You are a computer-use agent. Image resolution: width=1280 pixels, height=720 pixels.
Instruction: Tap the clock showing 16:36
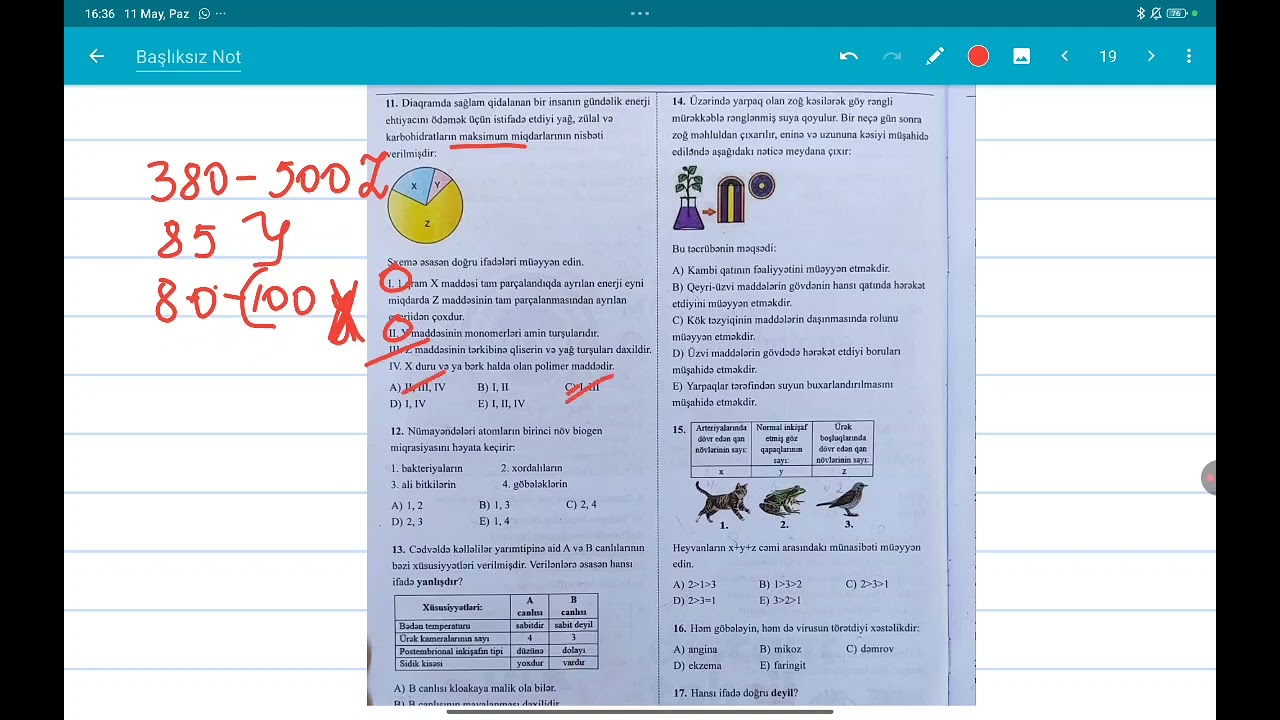99,14
